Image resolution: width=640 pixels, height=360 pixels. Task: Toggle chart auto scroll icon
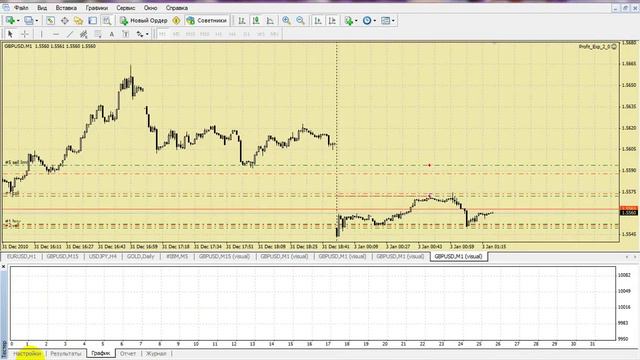[318, 20]
